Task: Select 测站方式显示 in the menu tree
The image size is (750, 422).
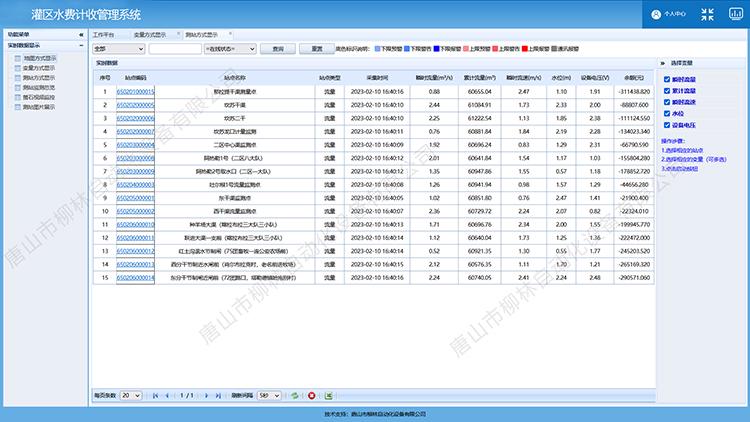Action: (39, 78)
